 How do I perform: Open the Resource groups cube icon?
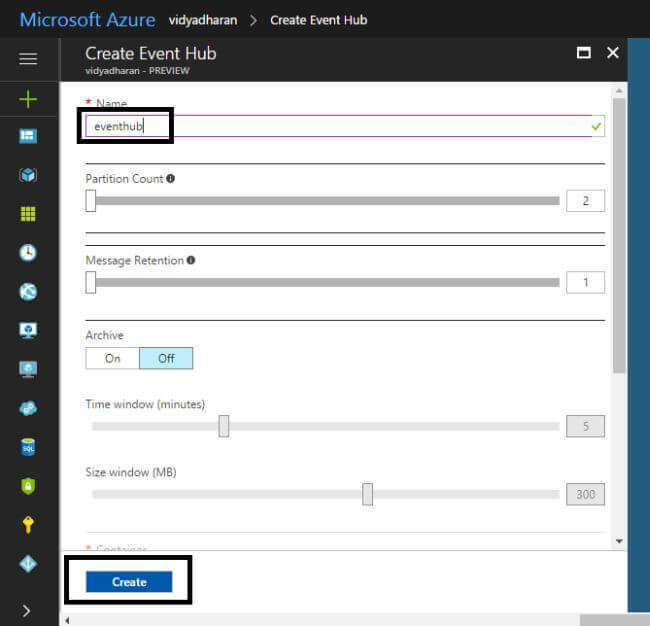28,175
